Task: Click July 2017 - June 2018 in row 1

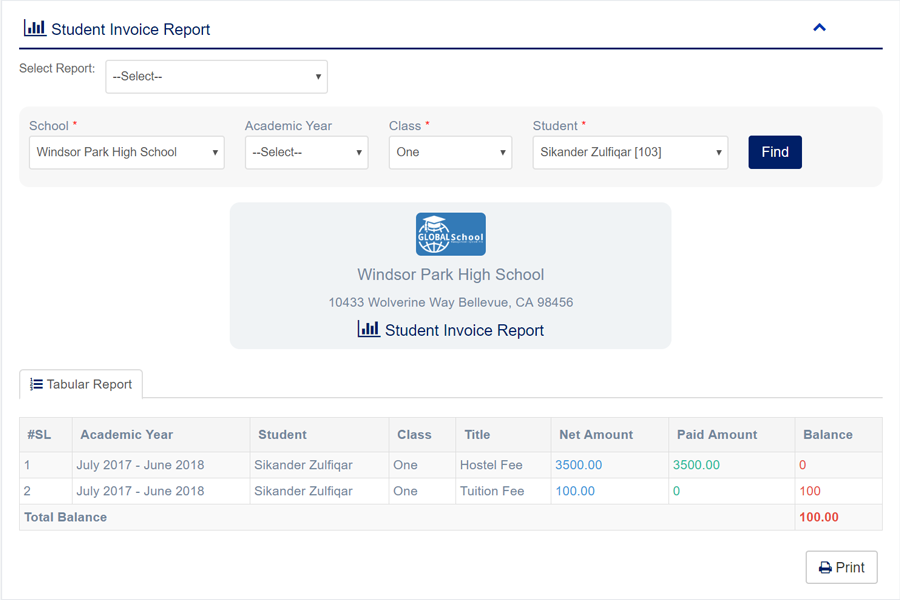Action: pos(140,465)
